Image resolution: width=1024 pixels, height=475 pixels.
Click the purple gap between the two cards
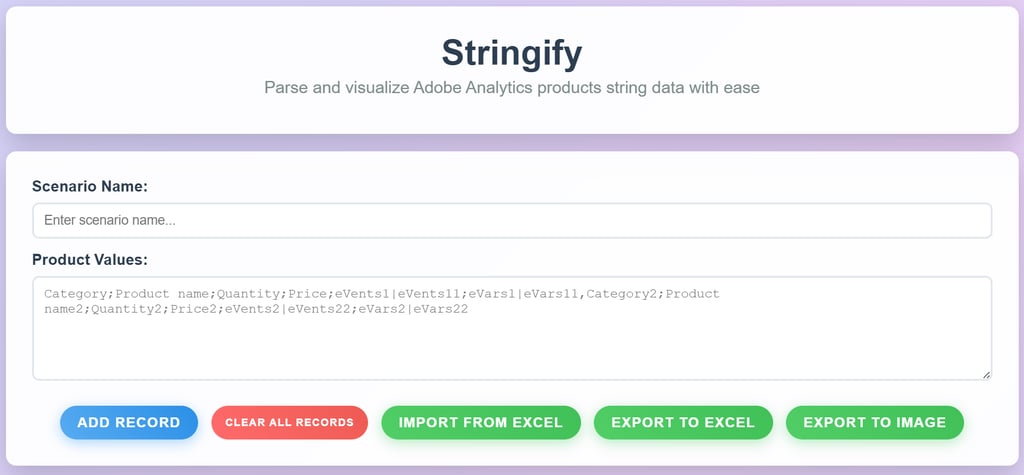[511, 142]
